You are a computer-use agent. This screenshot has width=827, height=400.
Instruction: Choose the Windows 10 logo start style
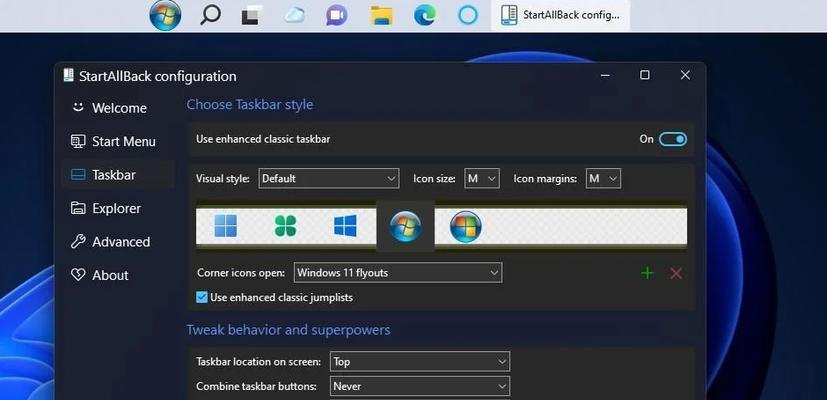point(345,226)
